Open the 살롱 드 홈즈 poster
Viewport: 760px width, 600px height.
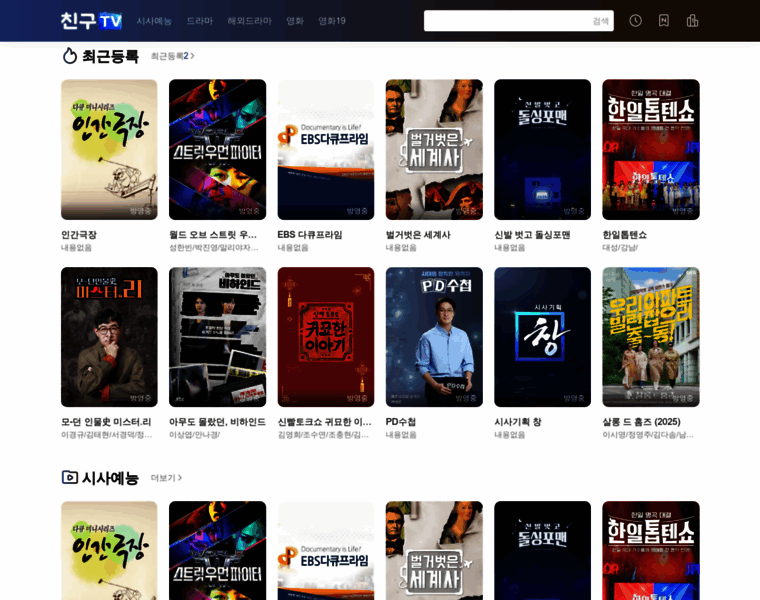tap(651, 337)
